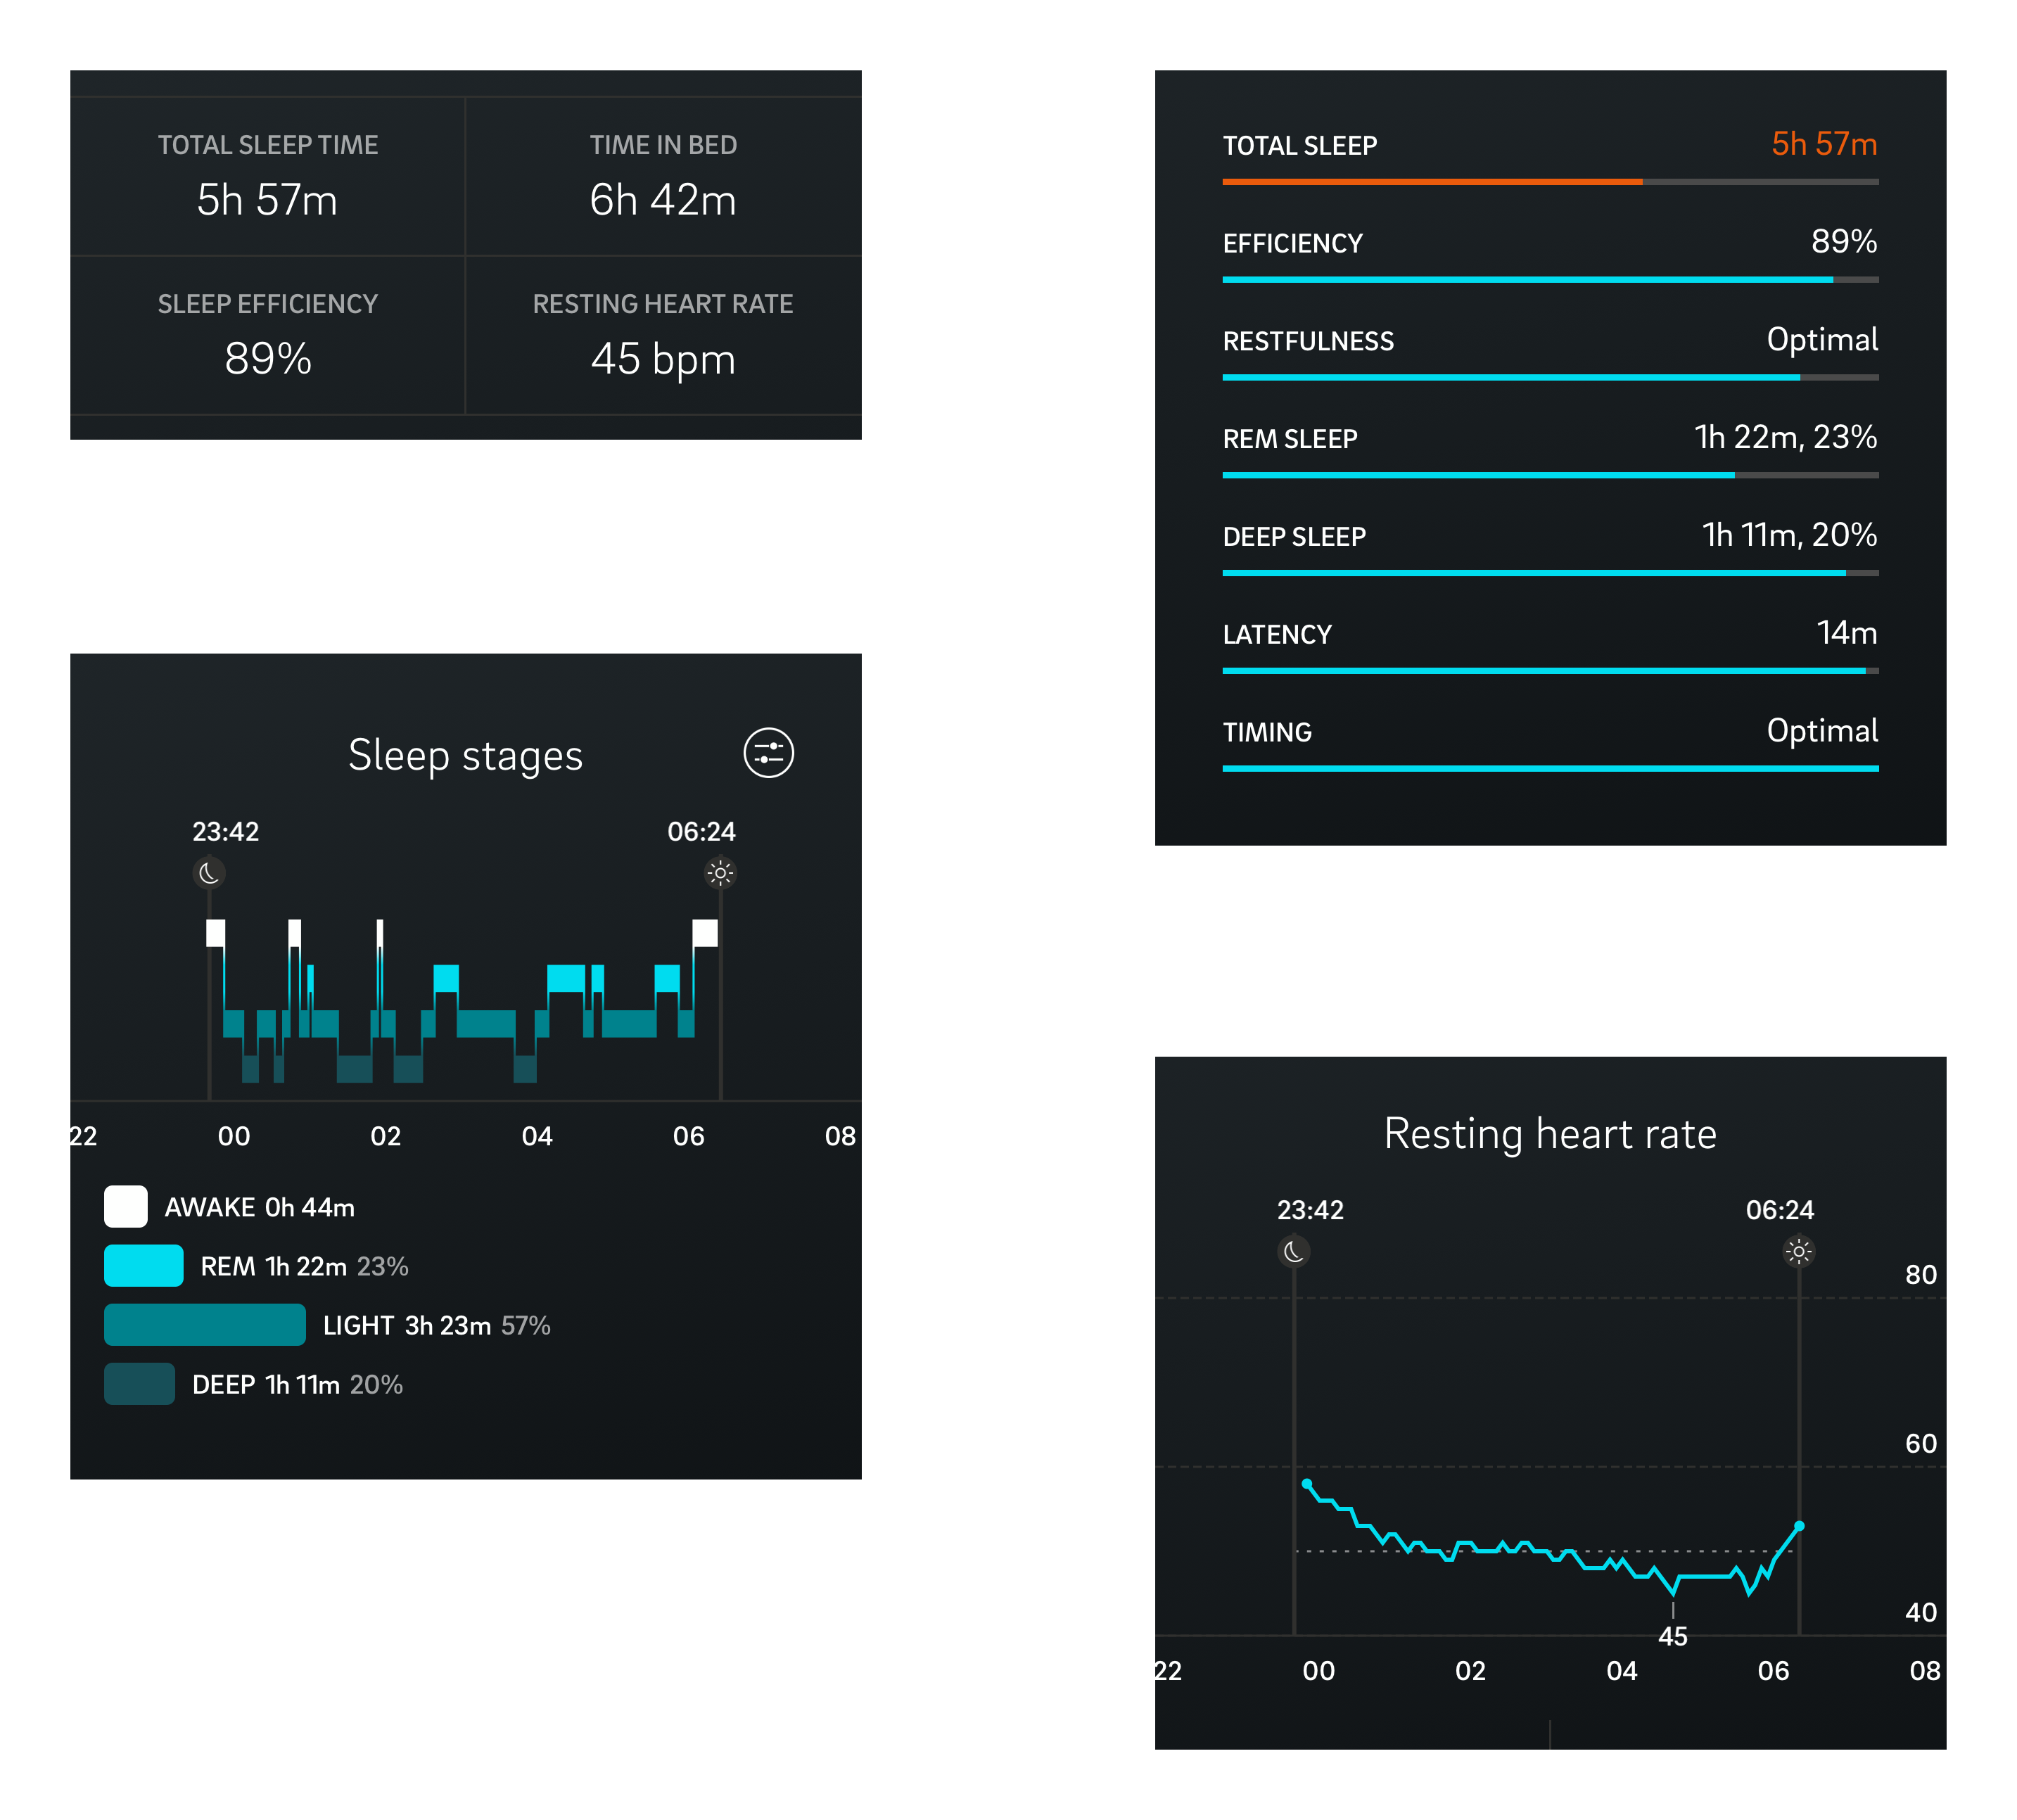The height and width of the screenshot is (1820, 2017).
Task: Click the Sleep stages heading
Action: click(x=465, y=756)
